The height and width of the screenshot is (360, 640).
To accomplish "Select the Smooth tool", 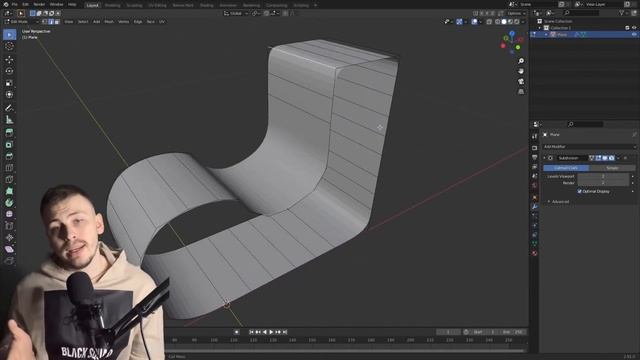I will (x=9, y=214).
